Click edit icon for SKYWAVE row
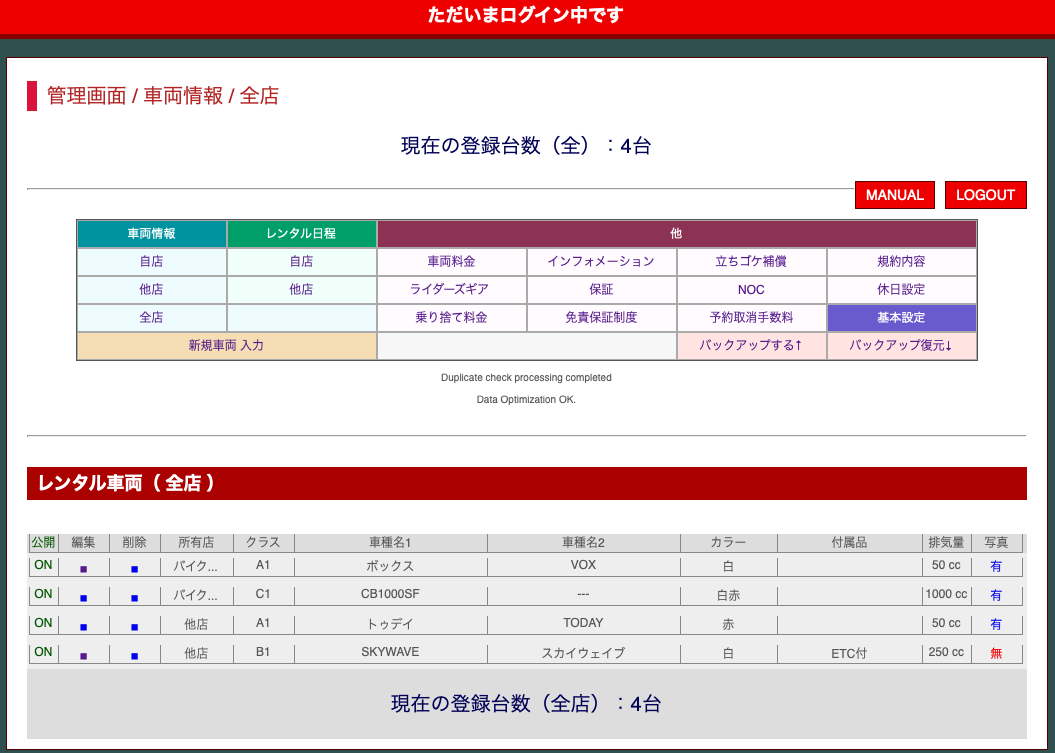Image resolution: width=1055 pixels, height=753 pixels. pyautogui.click(x=83, y=656)
